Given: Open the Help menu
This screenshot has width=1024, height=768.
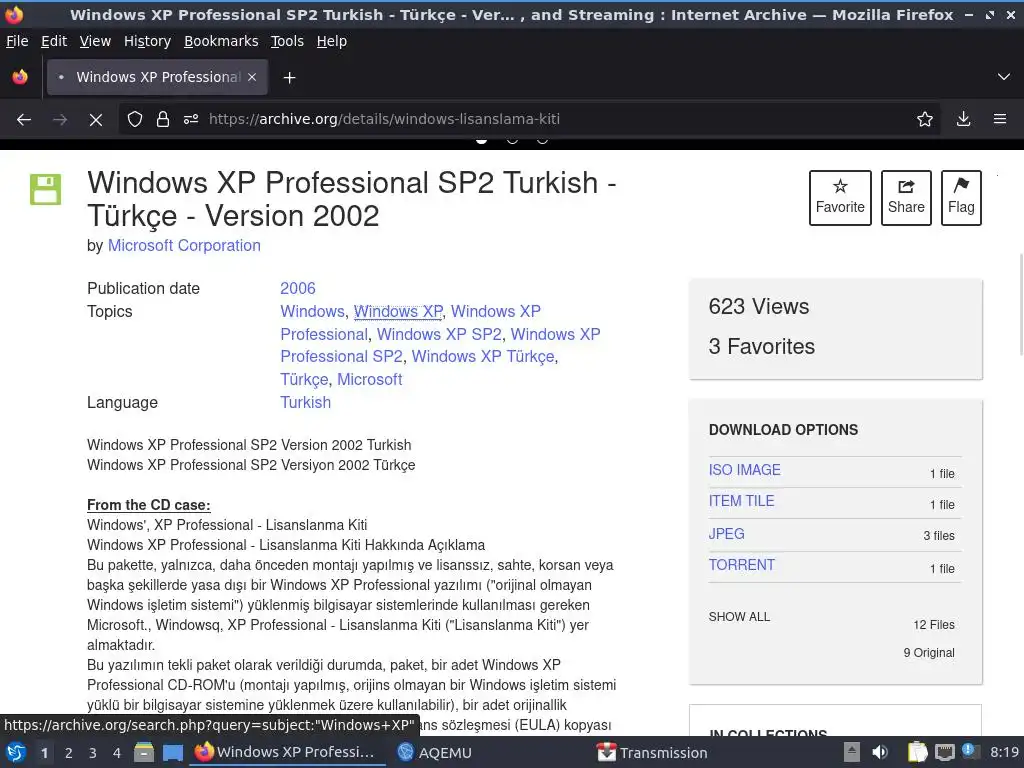Looking at the screenshot, I should 332,41.
